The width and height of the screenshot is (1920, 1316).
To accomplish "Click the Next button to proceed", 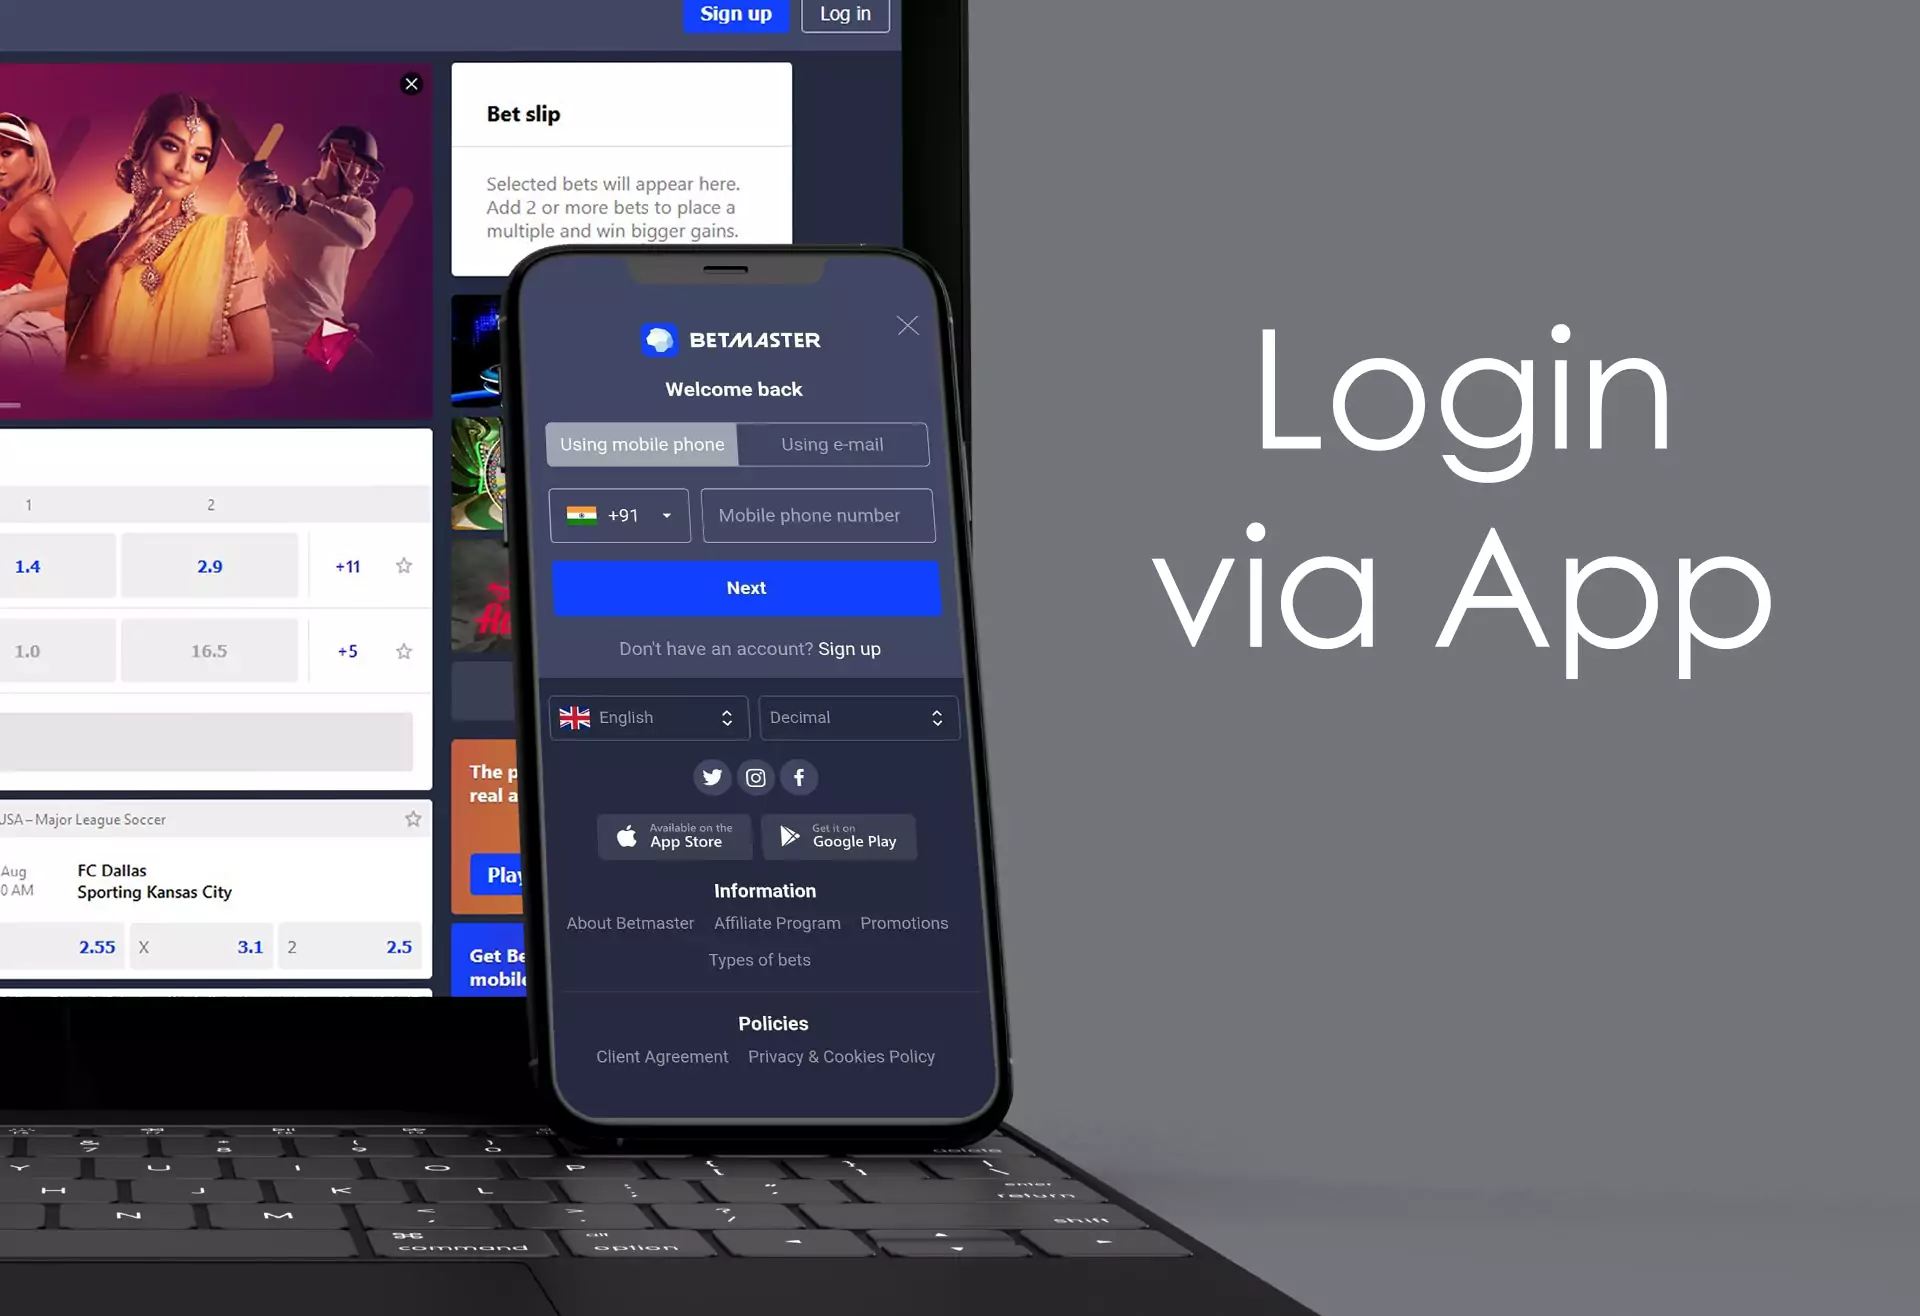I will click(746, 585).
